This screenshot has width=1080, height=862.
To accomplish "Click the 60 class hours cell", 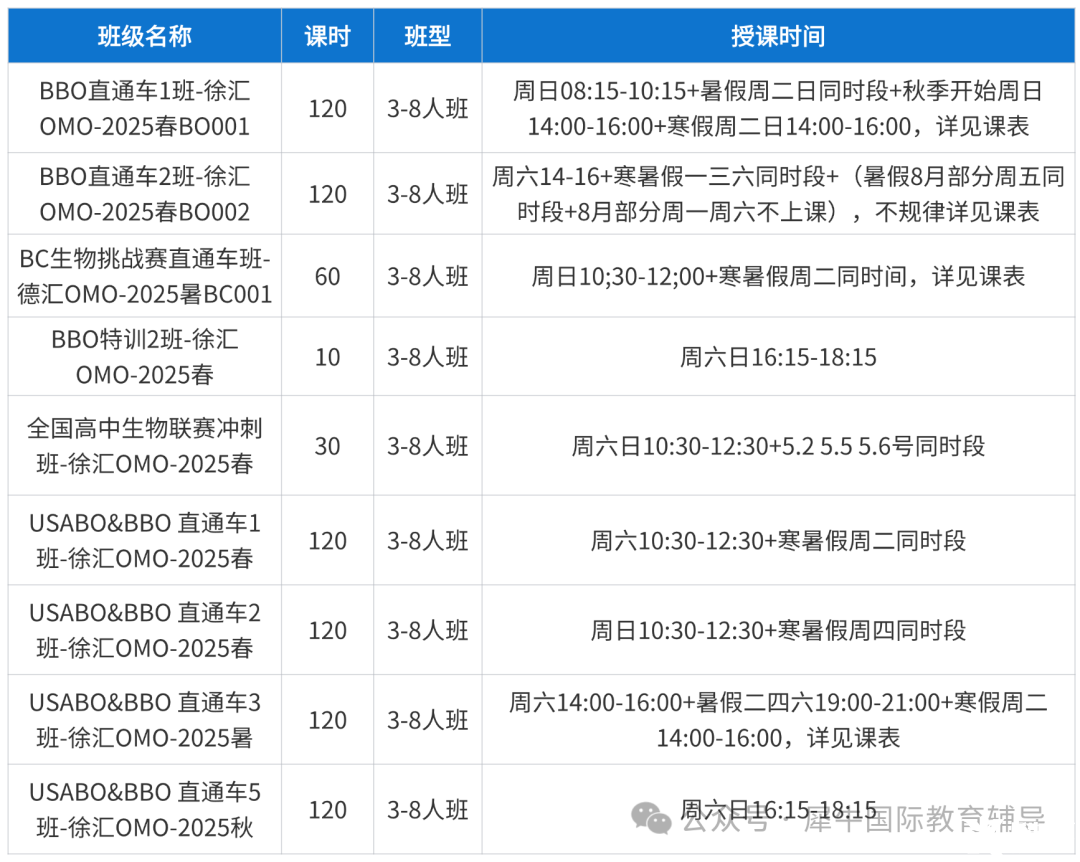I will pyautogui.click(x=327, y=276).
